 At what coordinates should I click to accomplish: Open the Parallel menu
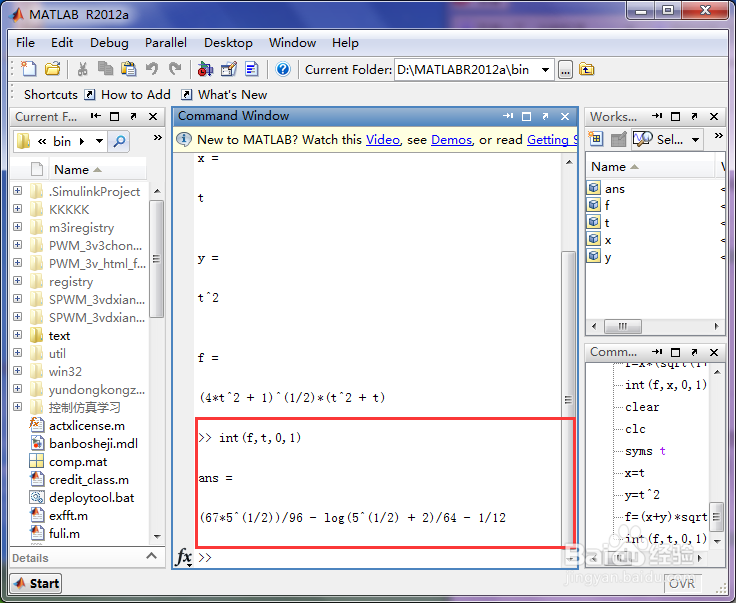[x=166, y=43]
